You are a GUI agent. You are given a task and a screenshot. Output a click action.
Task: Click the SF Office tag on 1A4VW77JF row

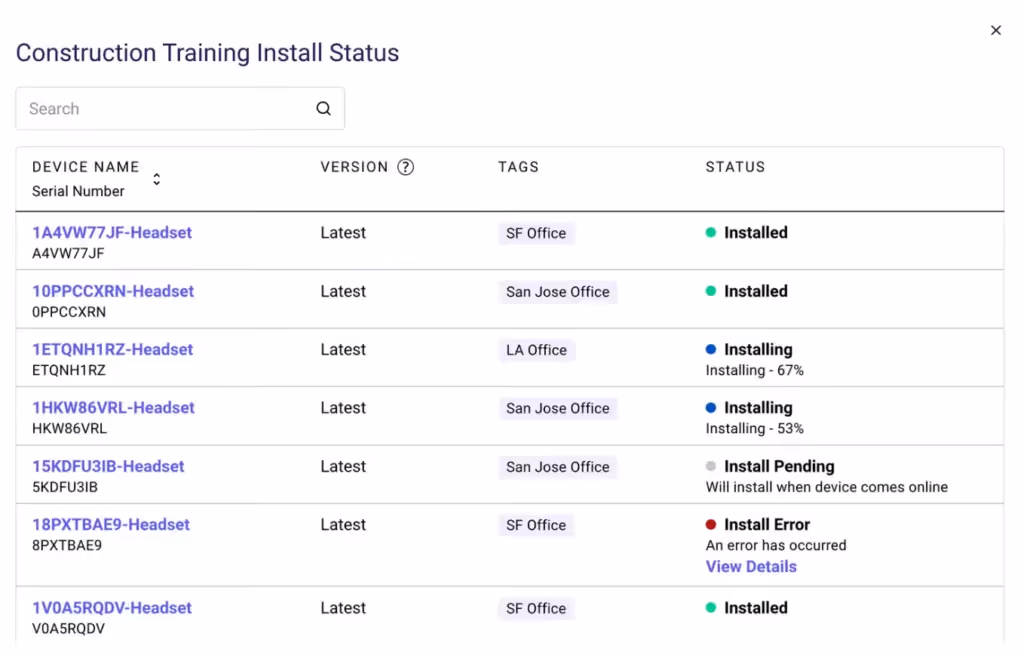[x=536, y=233]
